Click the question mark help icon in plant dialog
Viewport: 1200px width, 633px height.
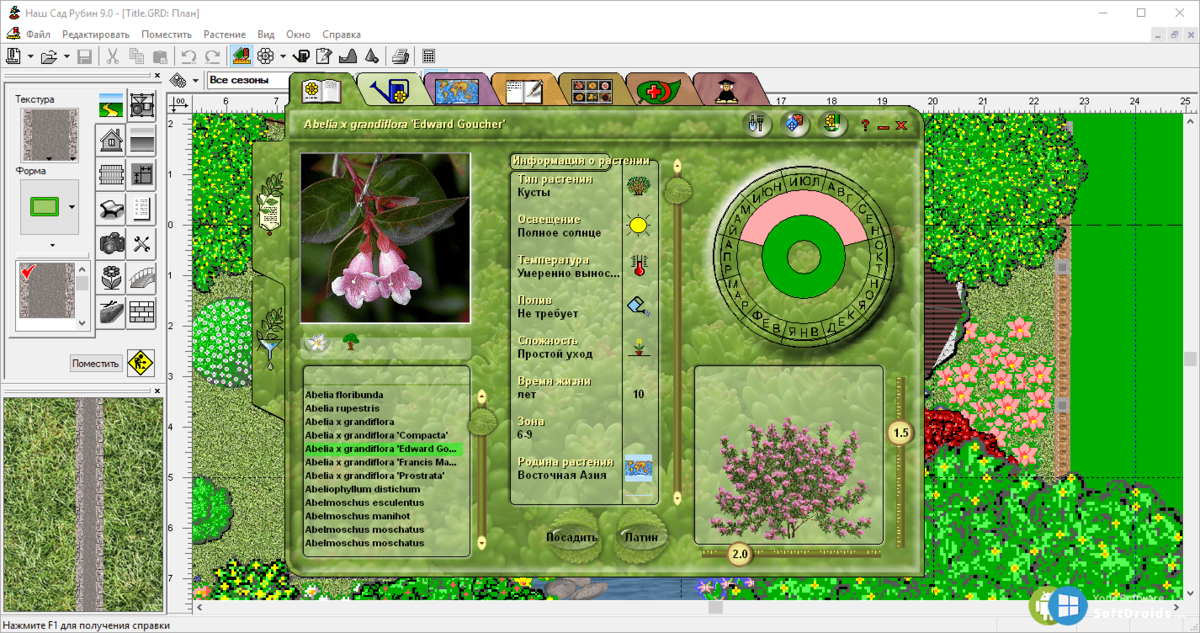[x=866, y=126]
